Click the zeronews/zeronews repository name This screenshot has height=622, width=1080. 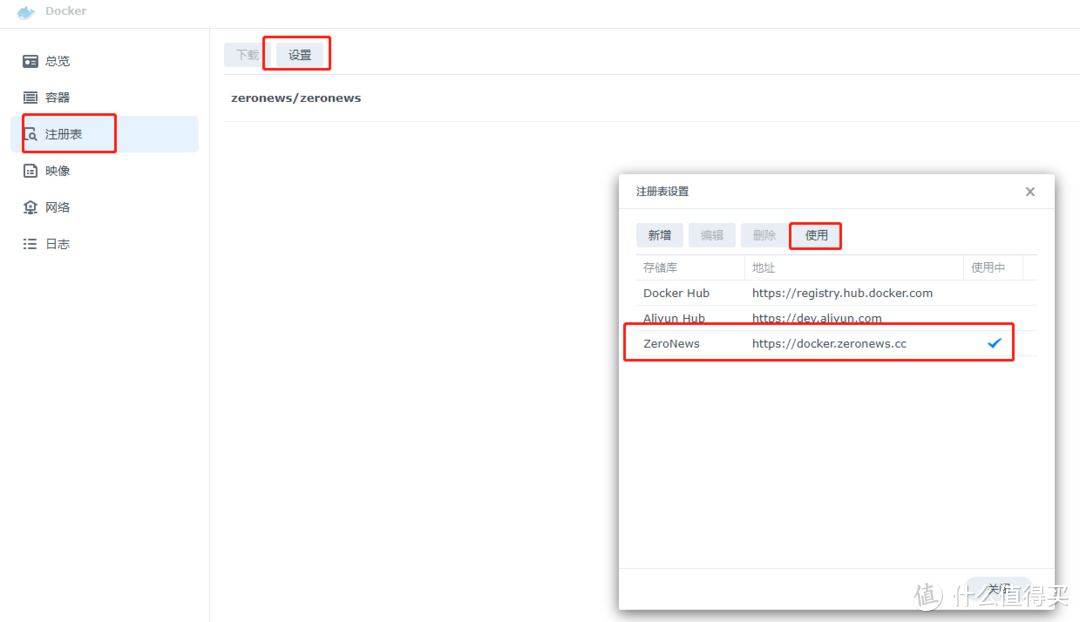(x=296, y=98)
